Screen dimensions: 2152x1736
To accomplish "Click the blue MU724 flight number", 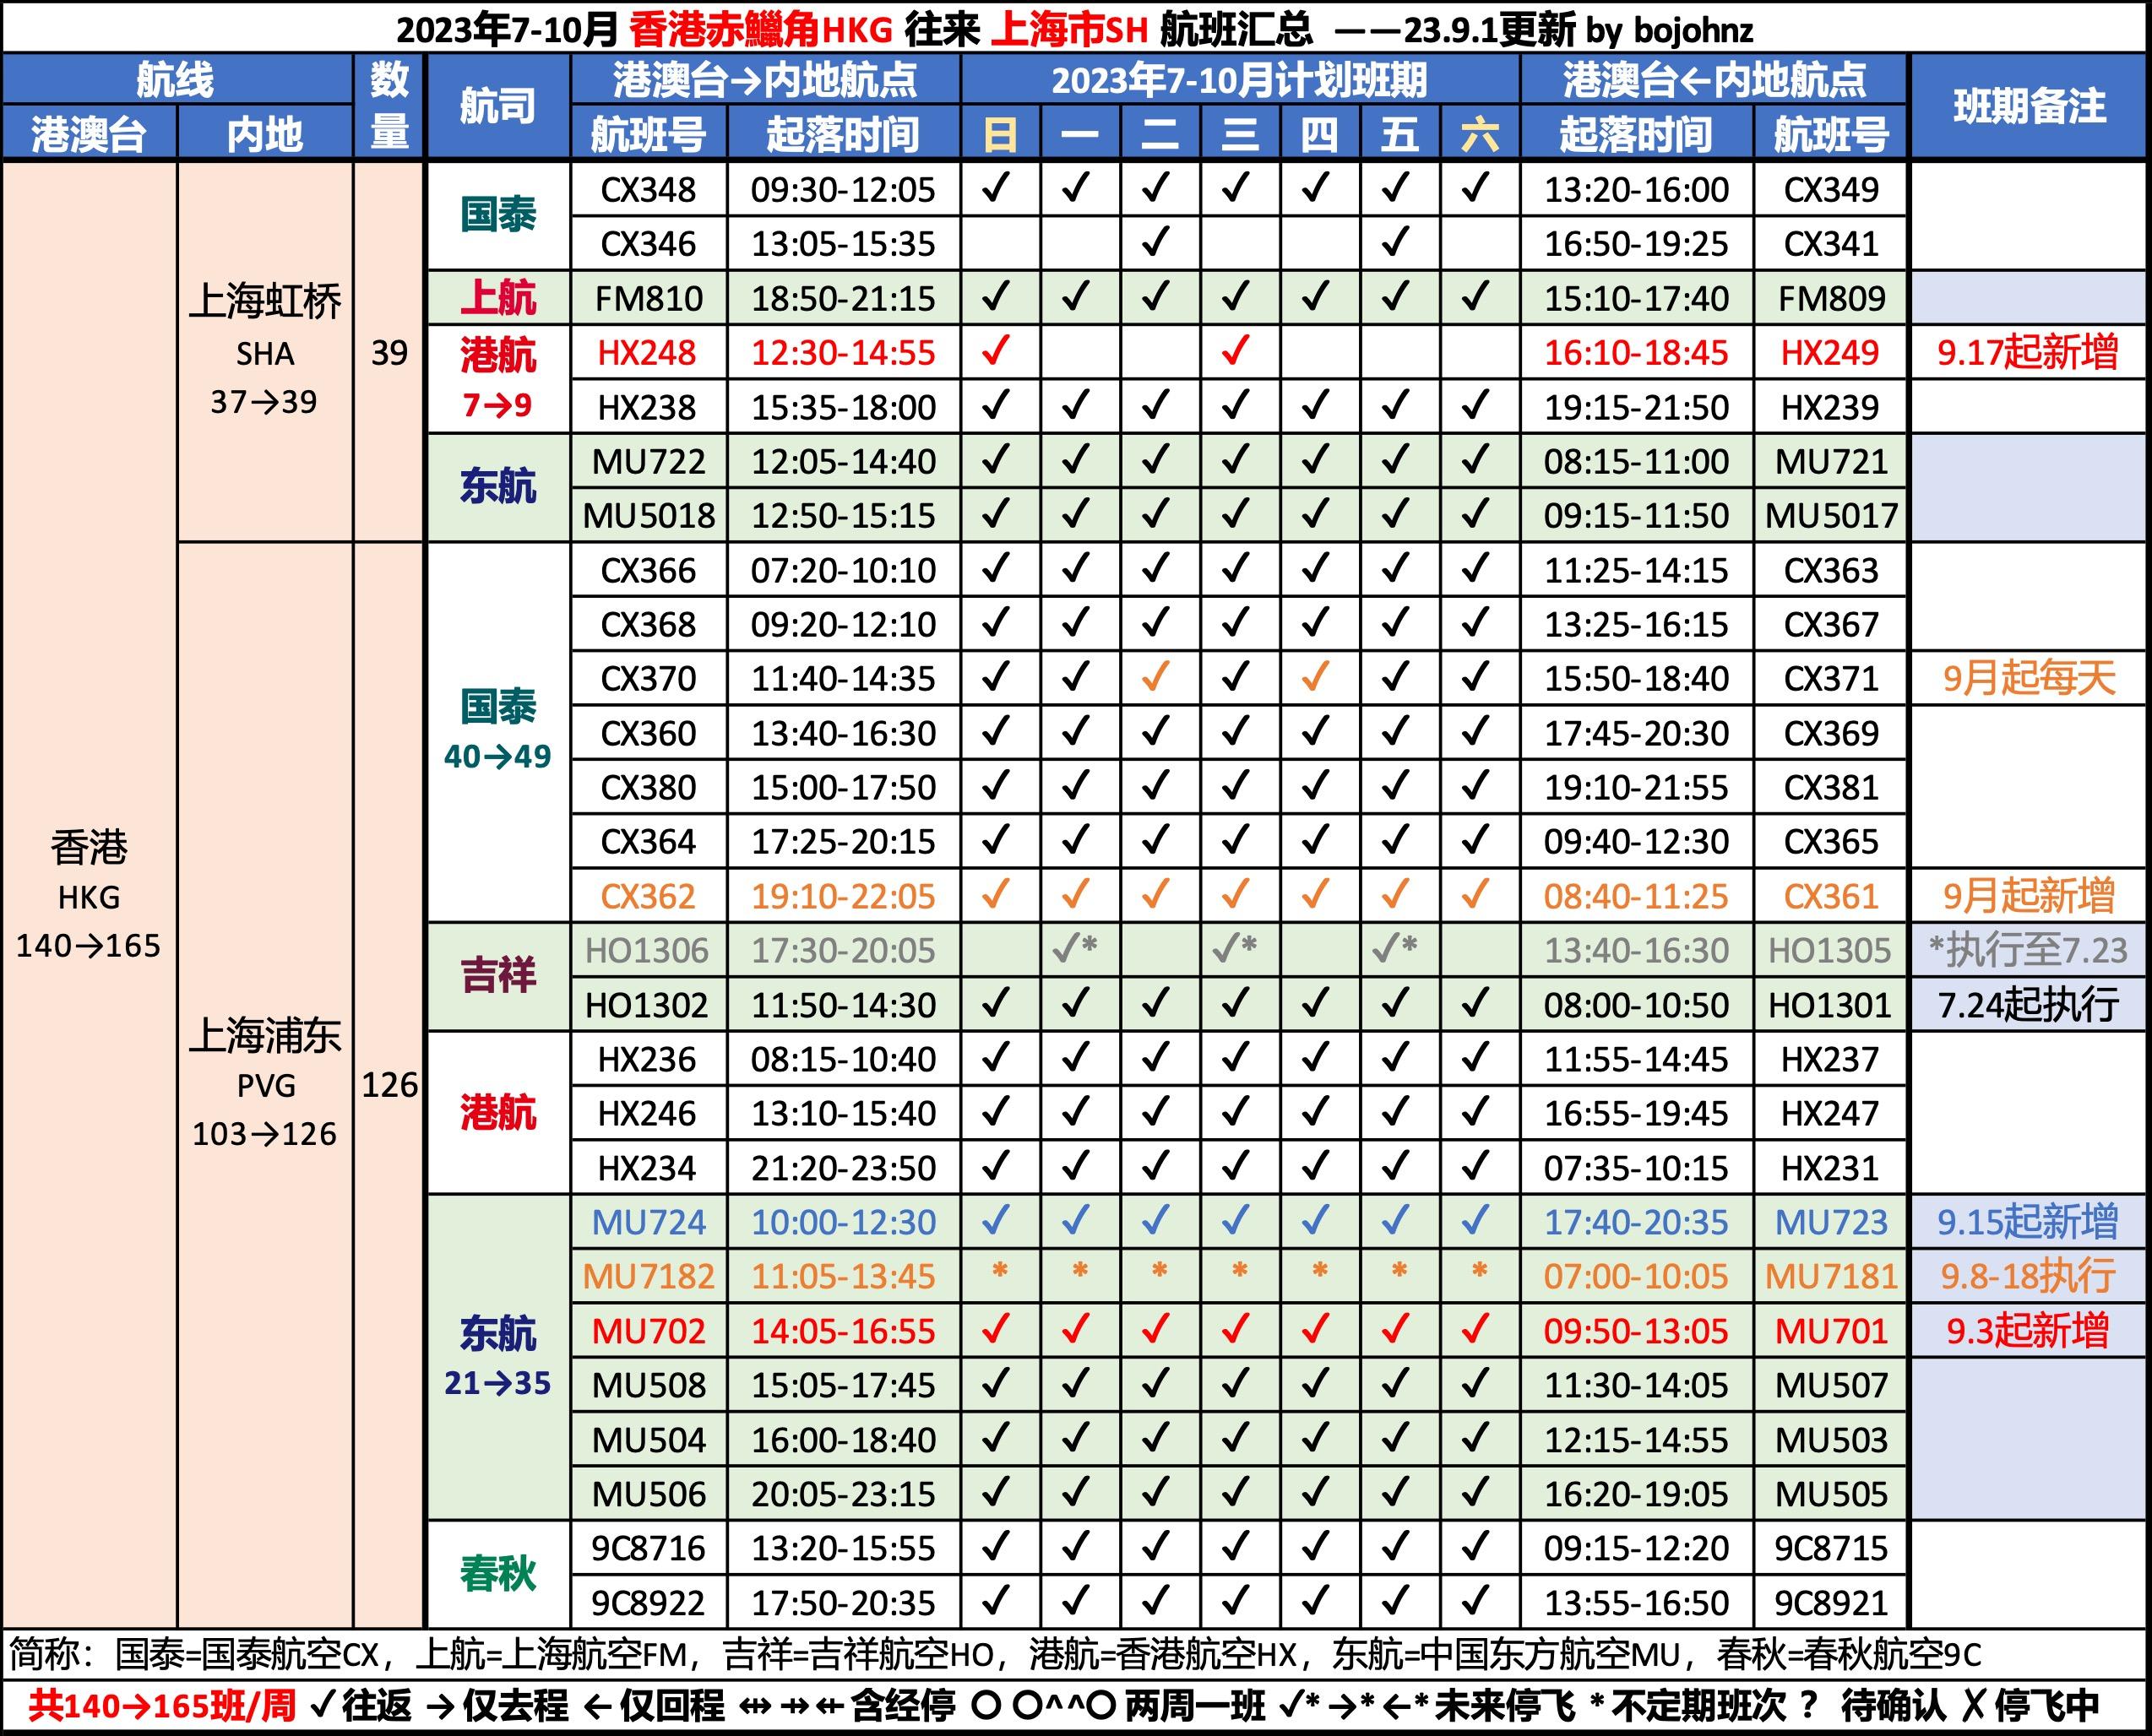I will tap(648, 1222).
